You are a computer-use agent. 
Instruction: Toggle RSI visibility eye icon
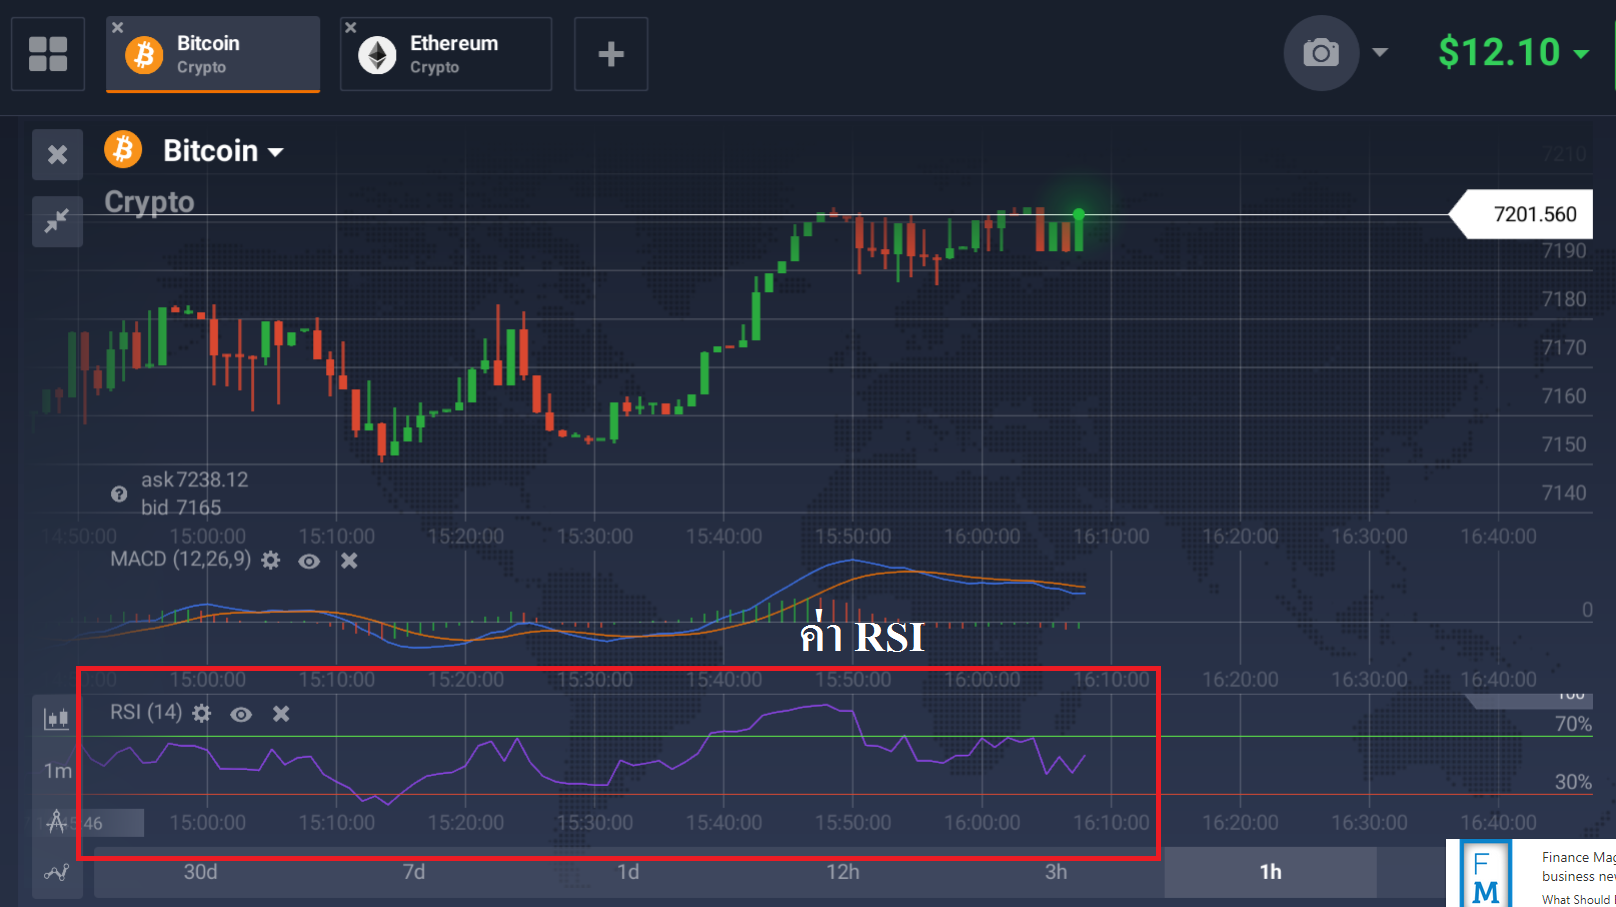[241, 714]
